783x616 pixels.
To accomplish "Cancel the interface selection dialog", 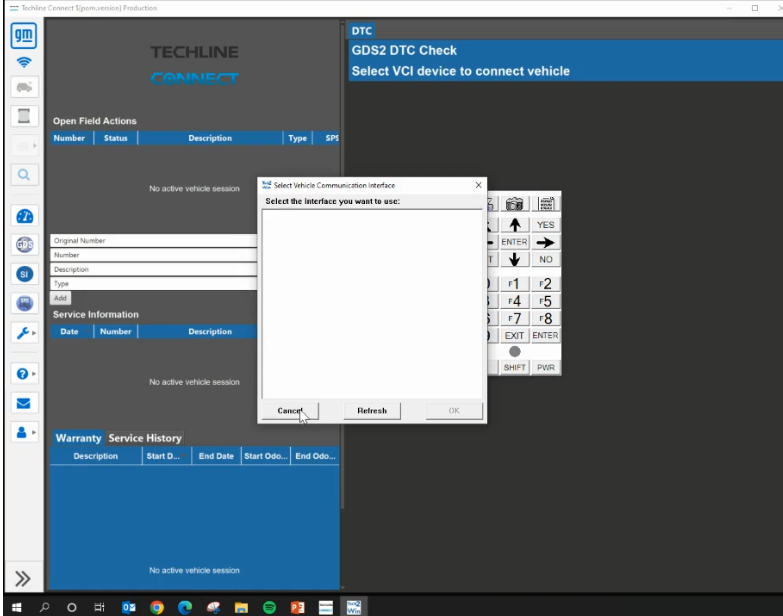I will (290, 411).
